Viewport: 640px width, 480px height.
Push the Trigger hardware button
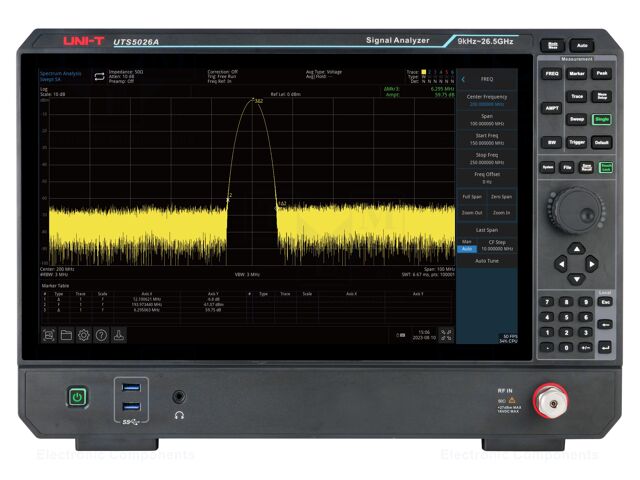(x=577, y=142)
